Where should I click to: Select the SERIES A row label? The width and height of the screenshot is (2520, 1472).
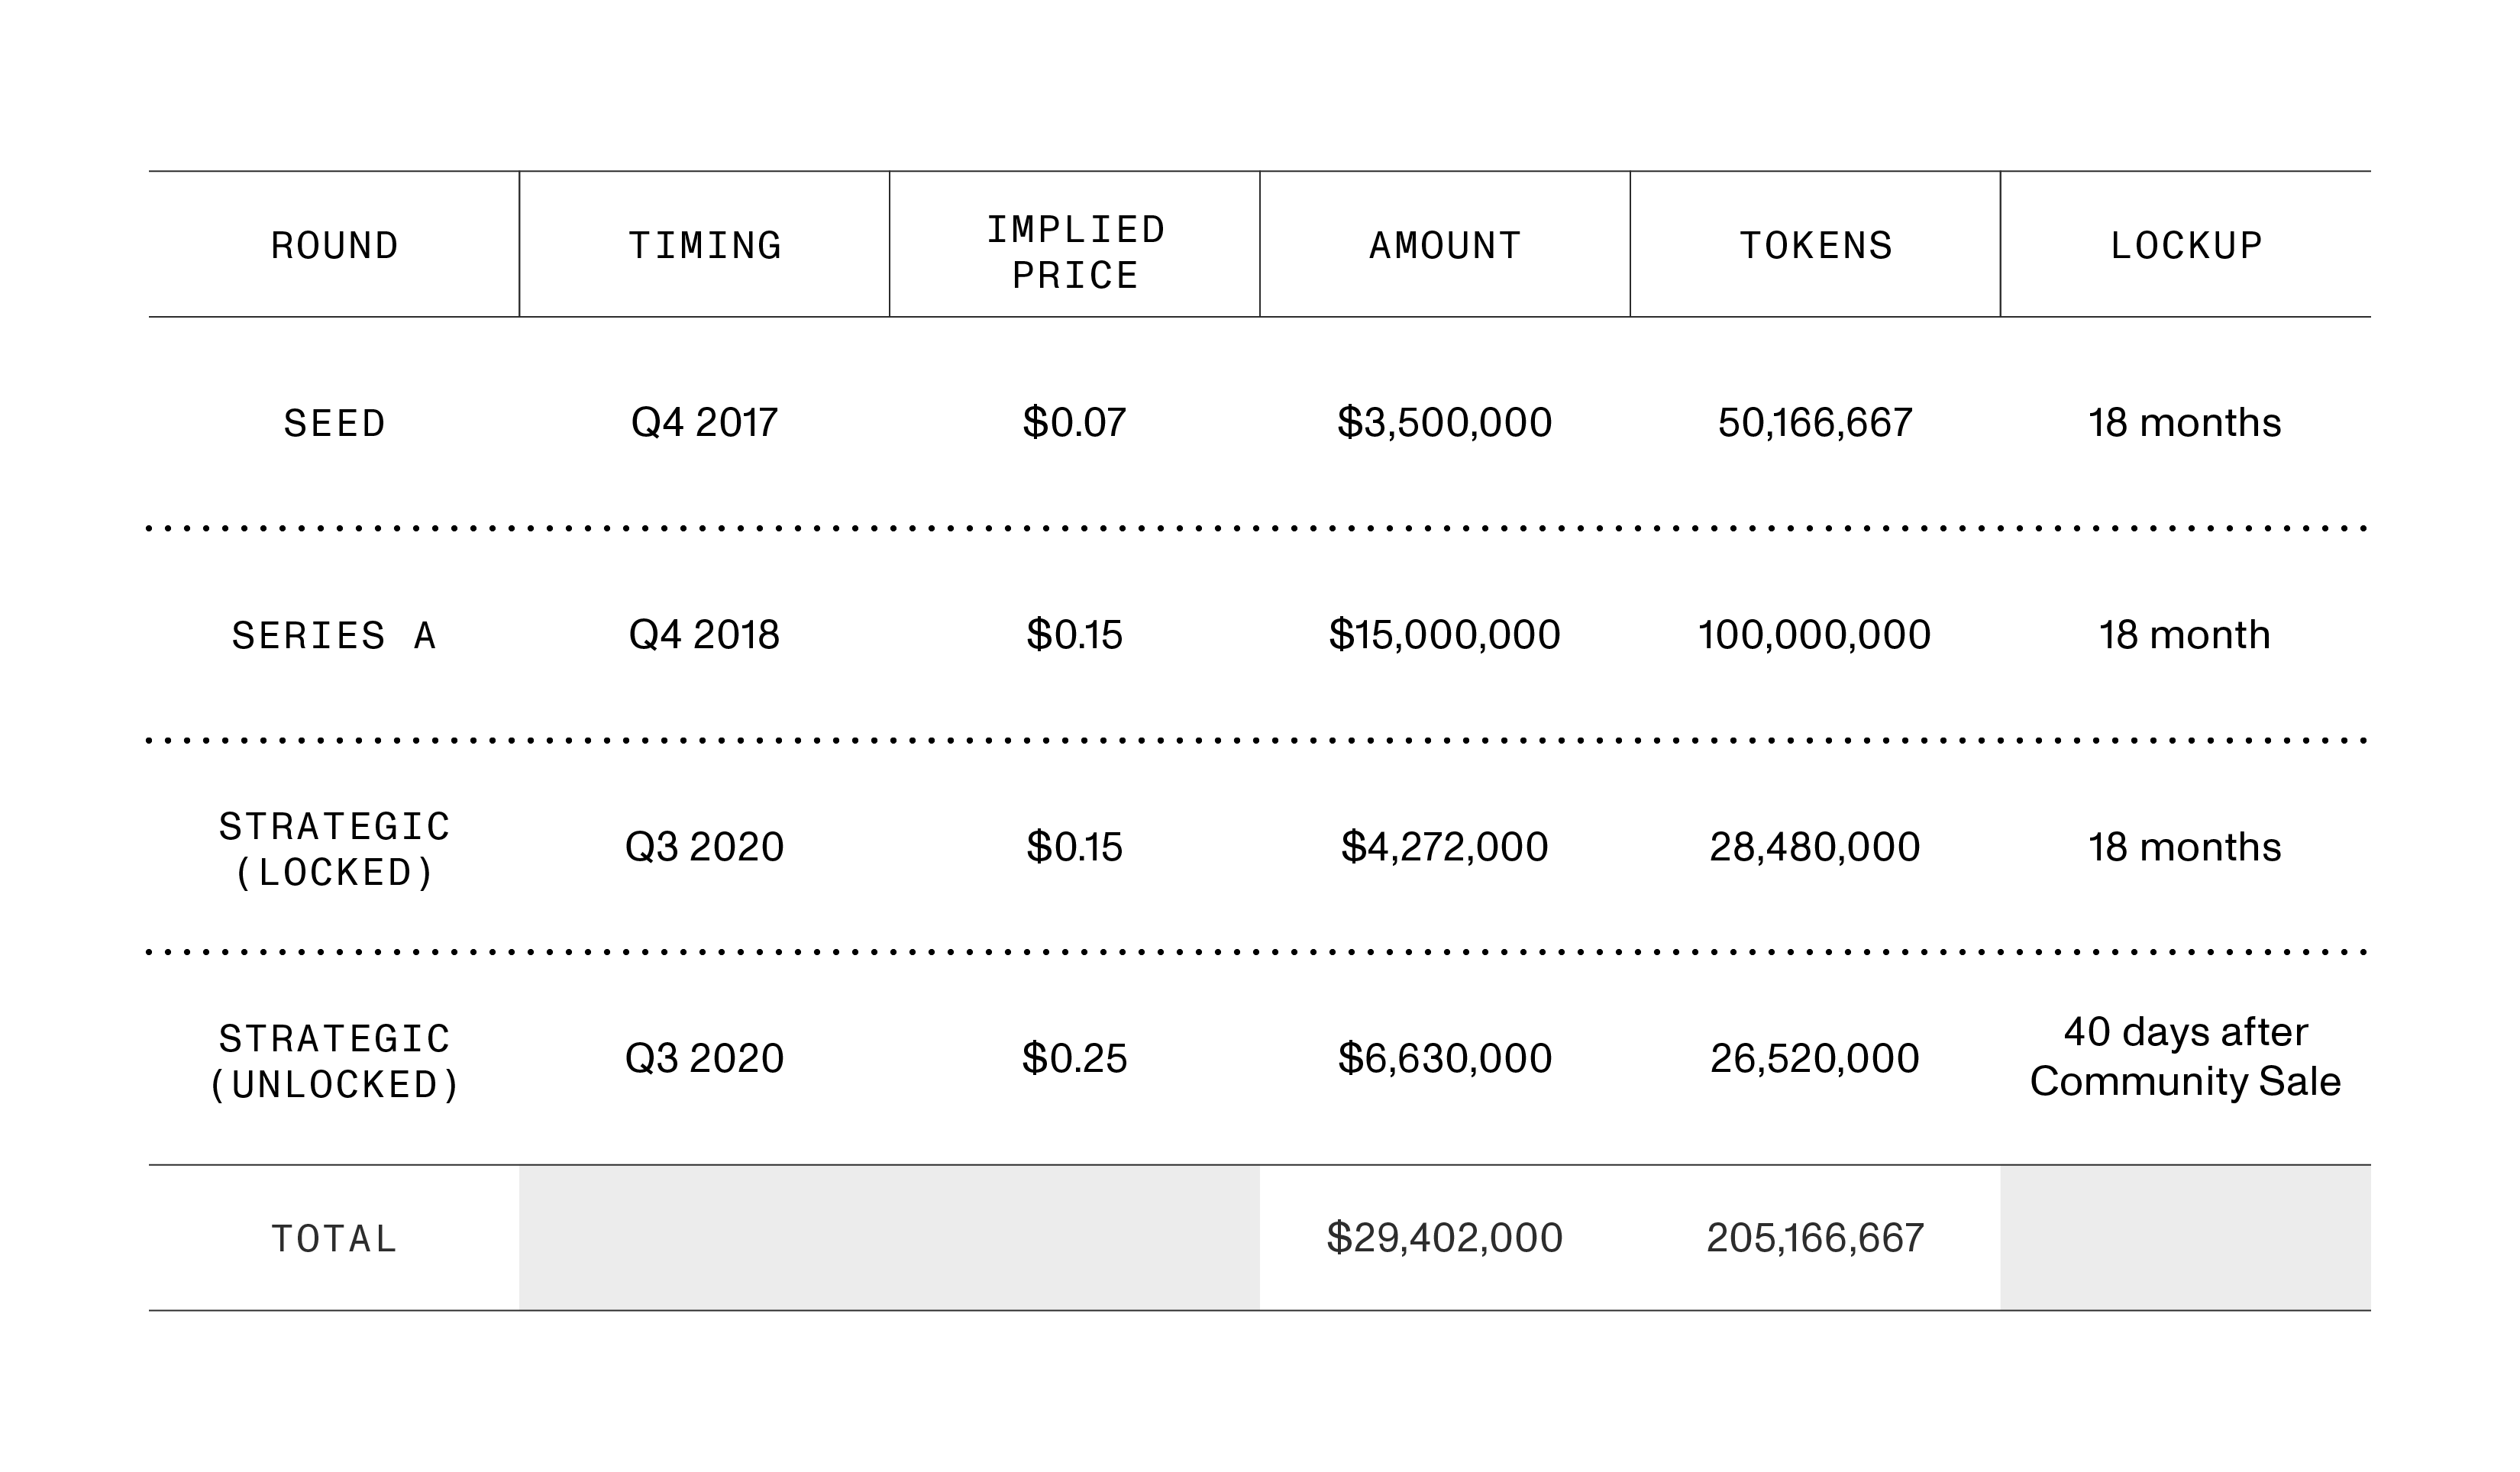(x=334, y=635)
